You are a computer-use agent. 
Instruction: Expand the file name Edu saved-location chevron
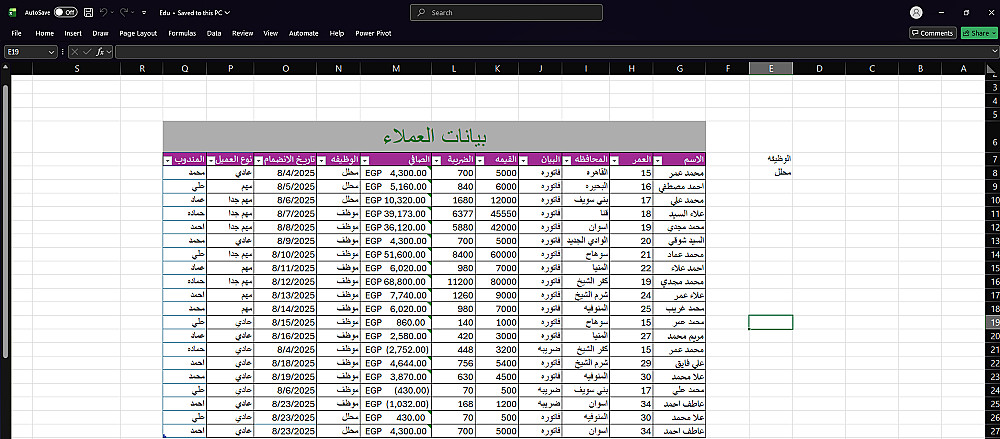[x=228, y=12]
